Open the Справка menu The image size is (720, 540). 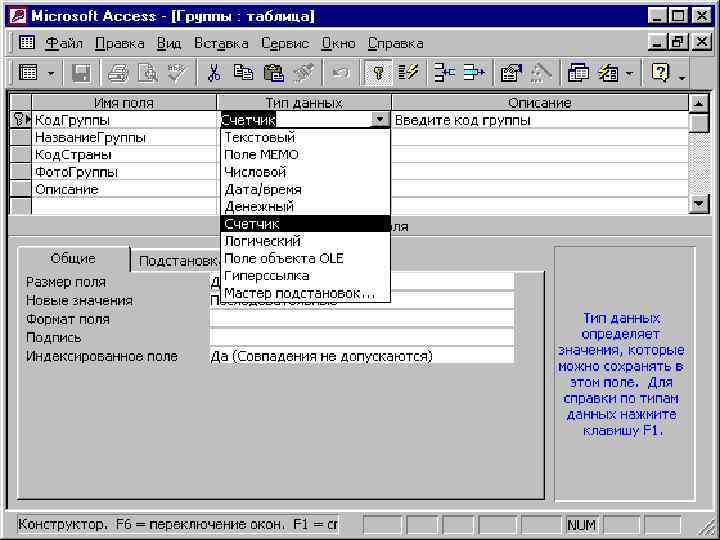(x=395, y=44)
